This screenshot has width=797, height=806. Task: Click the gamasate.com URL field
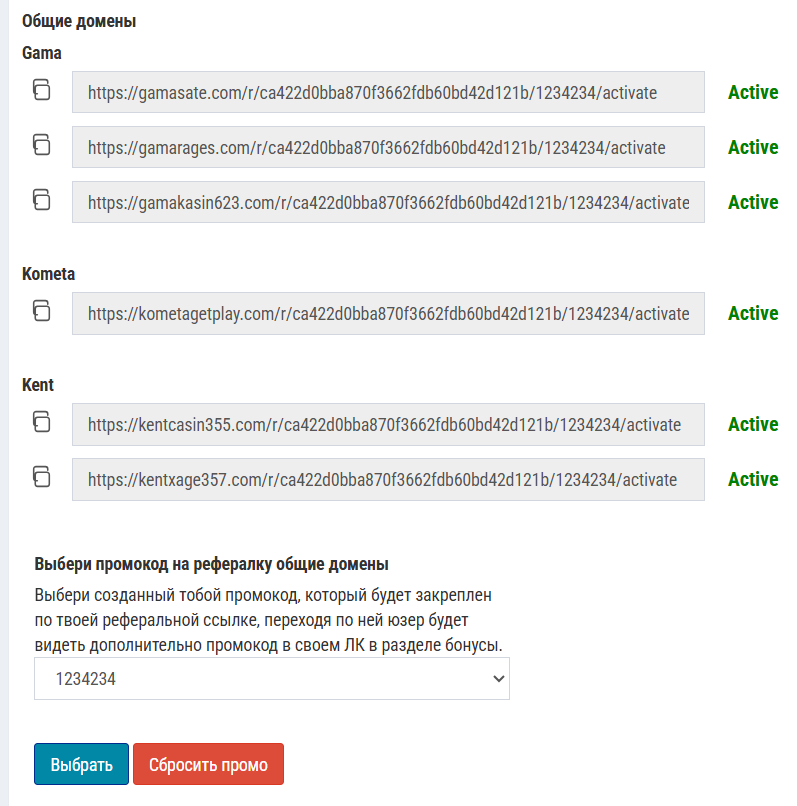coord(388,92)
